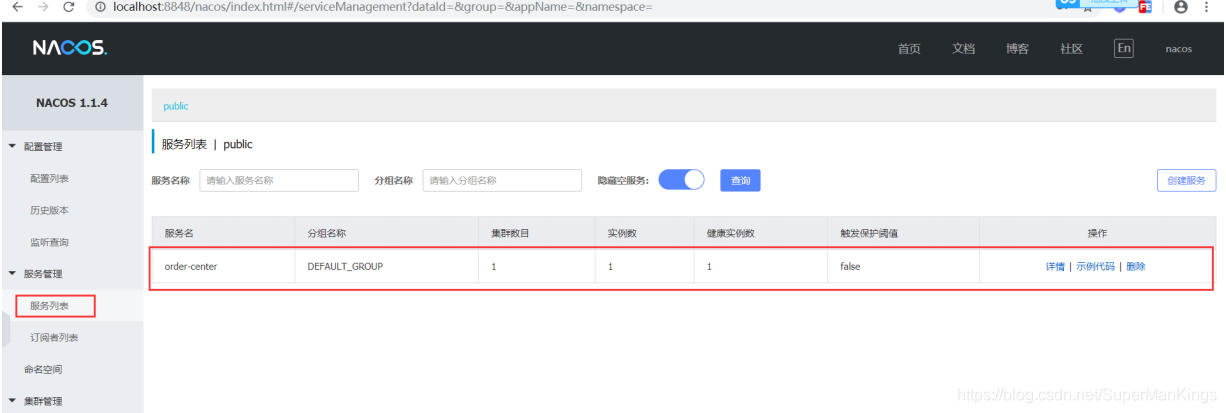Click the 创建服务 button
Image resolution: width=1226 pixels, height=413 pixels.
pyautogui.click(x=1186, y=180)
